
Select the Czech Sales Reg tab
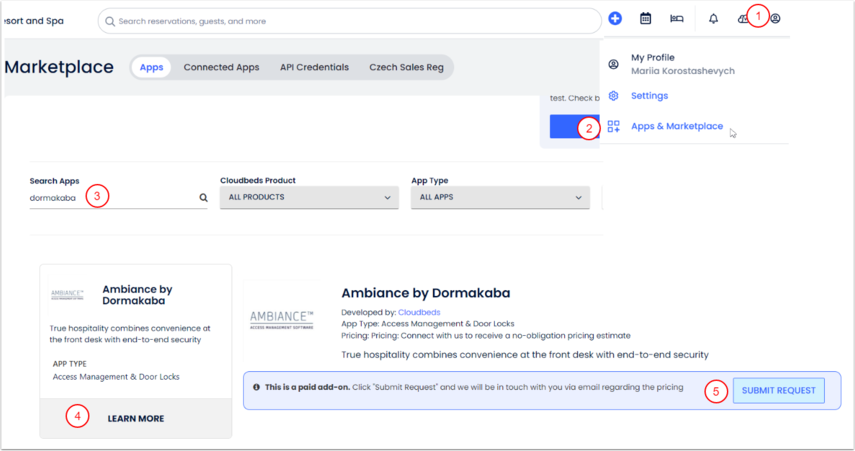coord(406,67)
